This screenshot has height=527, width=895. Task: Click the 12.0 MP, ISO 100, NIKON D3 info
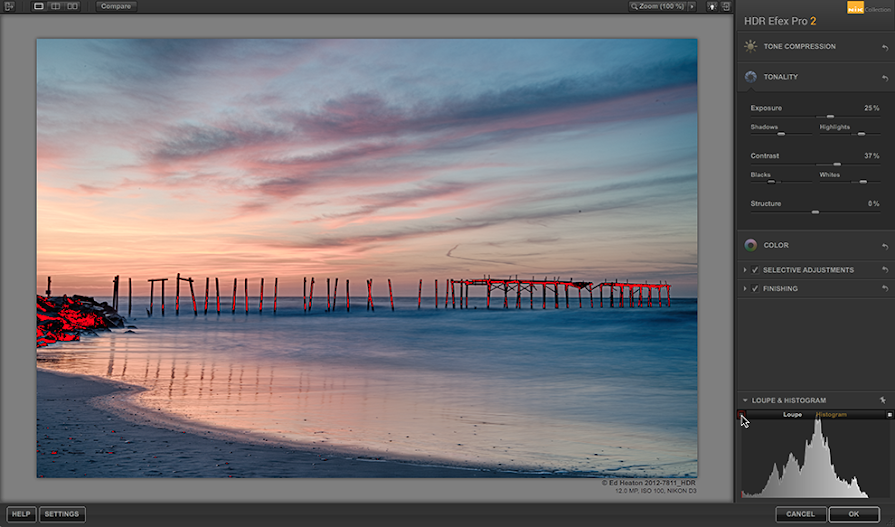655,490
